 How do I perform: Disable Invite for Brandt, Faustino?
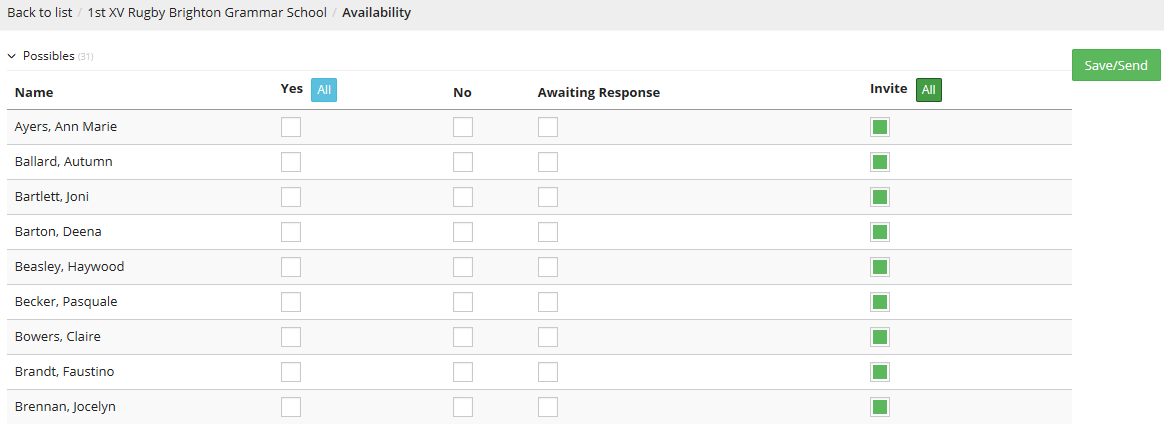tap(880, 372)
